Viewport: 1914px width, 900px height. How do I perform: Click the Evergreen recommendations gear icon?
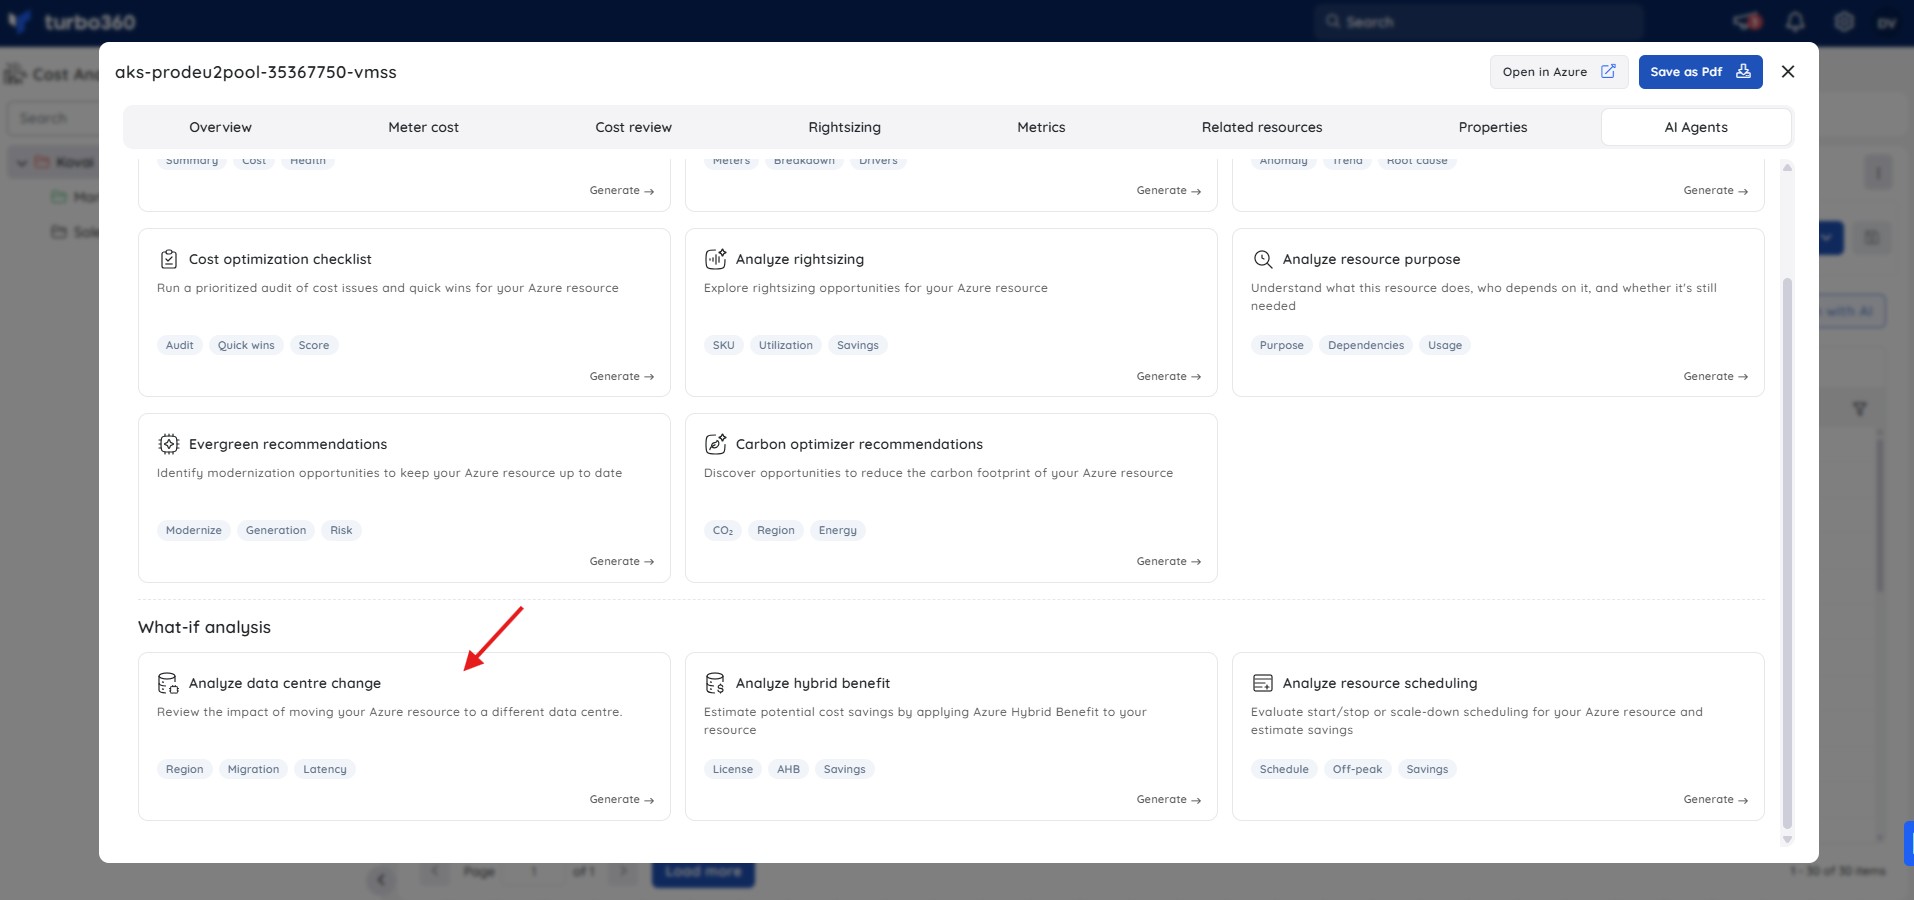(169, 444)
